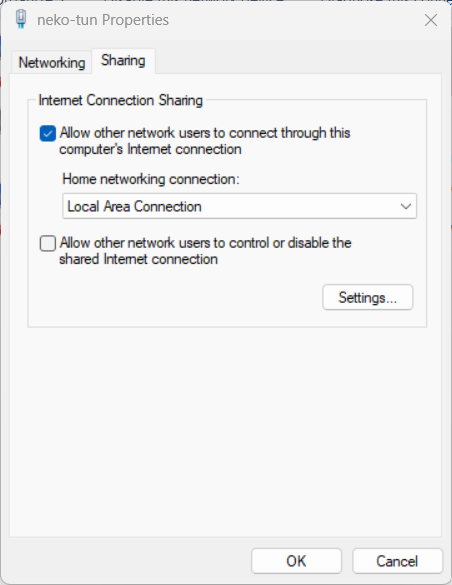Image resolution: width=452 pixels, height=585 pixels.
Task: Click the "Home networking connection:" label
Action: (x=151, y=179)
